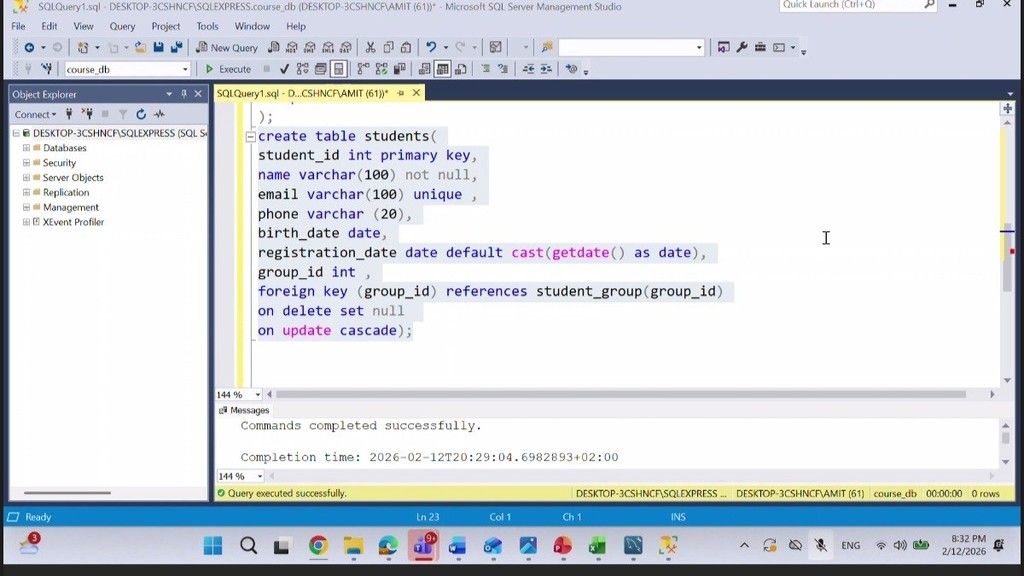Click the New Query button

pos(227,47)
